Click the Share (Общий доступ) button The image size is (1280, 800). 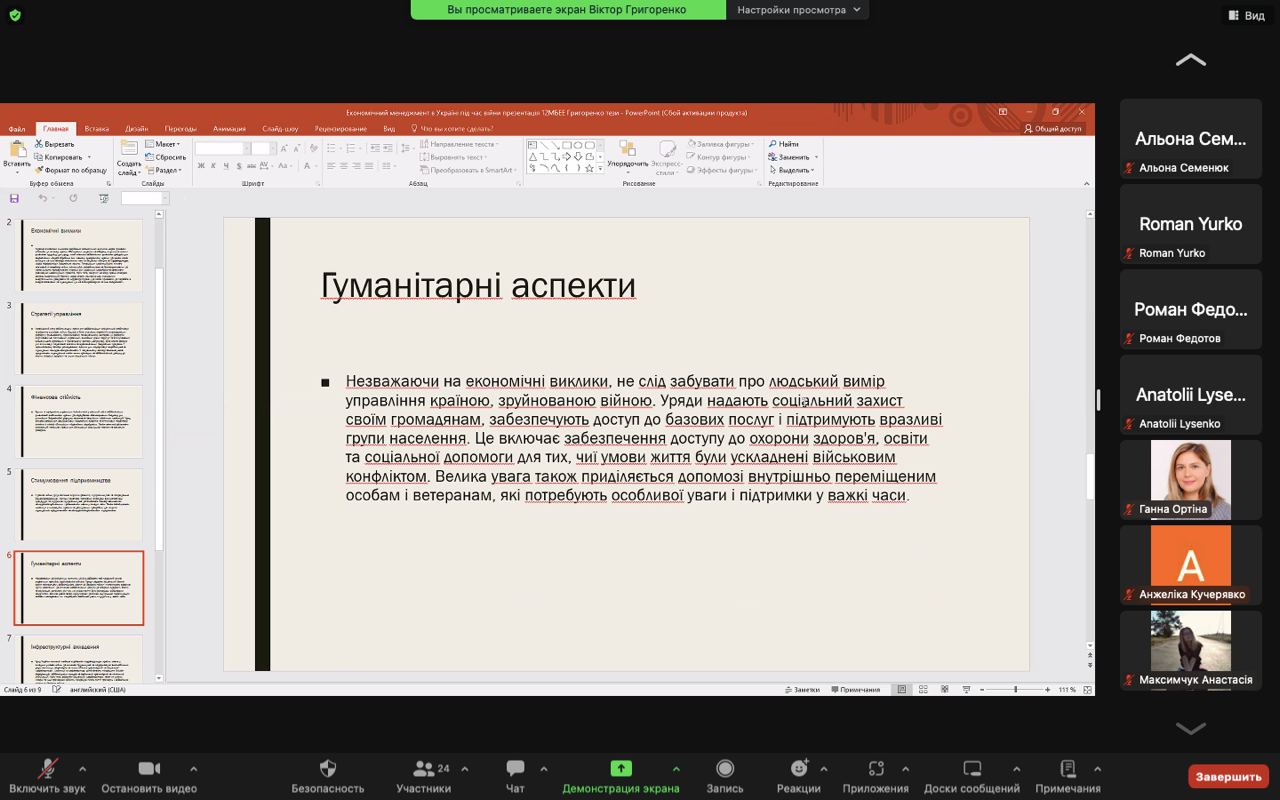click(x=1054, y=129)
